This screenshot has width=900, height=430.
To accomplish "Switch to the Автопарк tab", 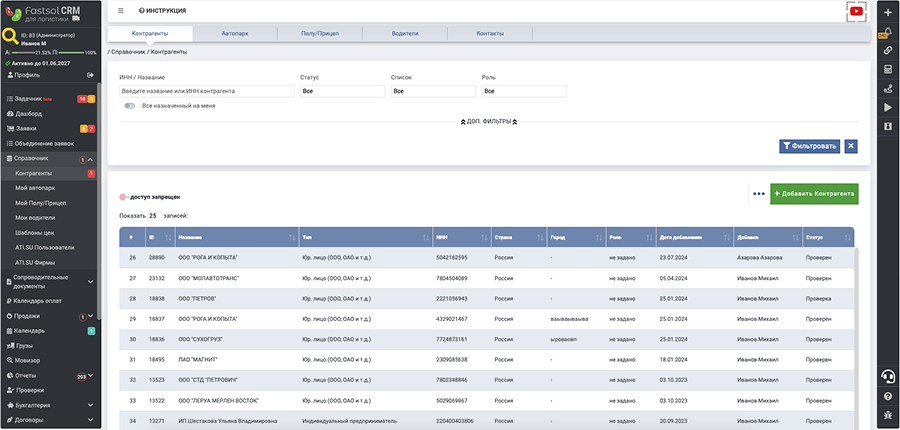I will (x=234, y=33).
